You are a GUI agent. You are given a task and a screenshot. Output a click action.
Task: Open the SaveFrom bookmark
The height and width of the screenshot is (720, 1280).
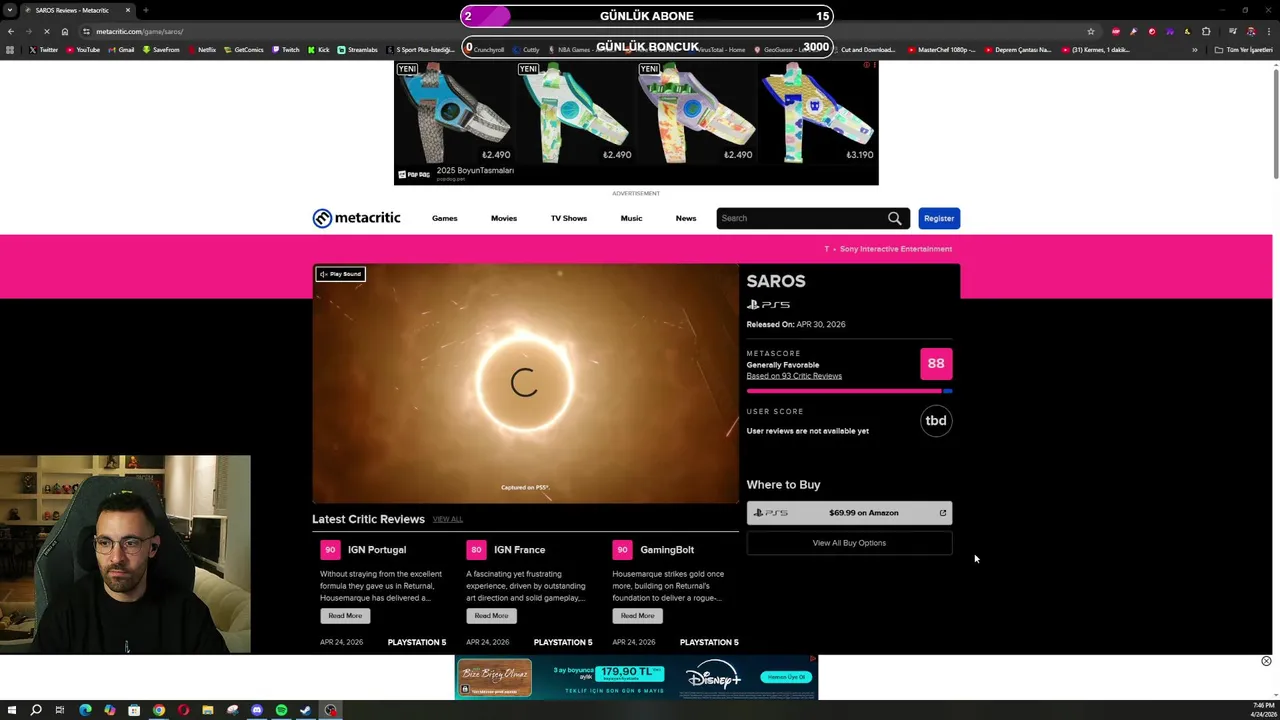[161, 49]
